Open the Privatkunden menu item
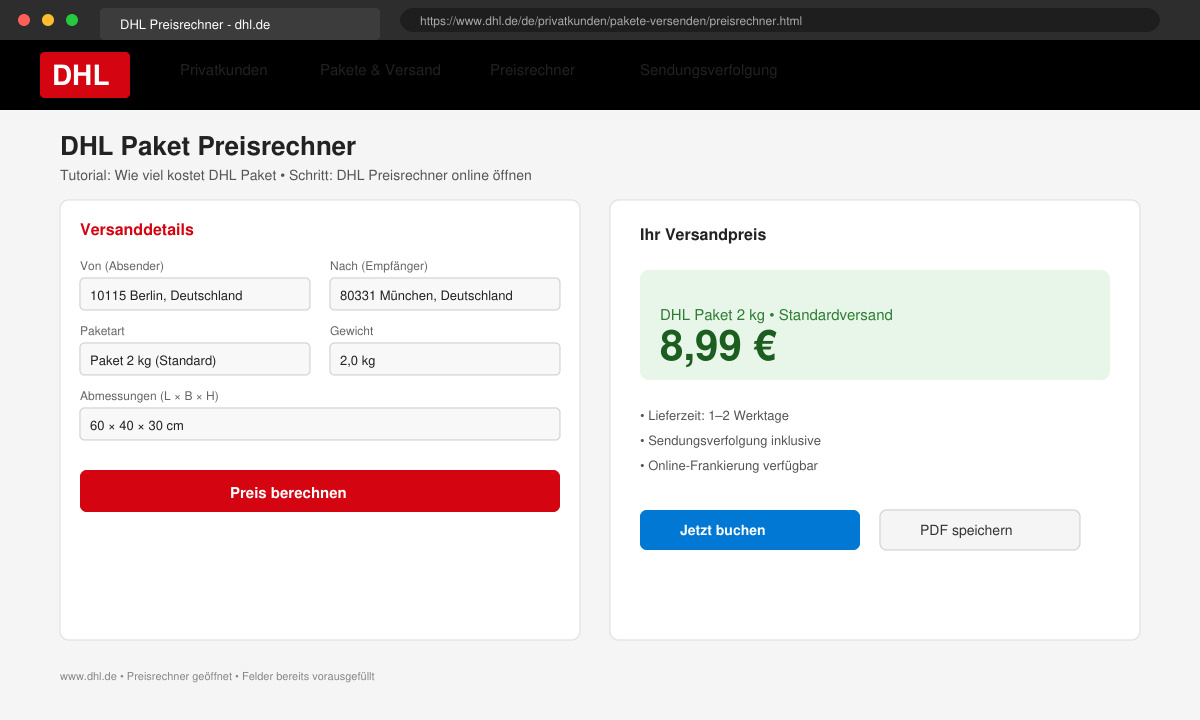The width and height of the screenshot is (1200, 720). click(x=224, y=70)
